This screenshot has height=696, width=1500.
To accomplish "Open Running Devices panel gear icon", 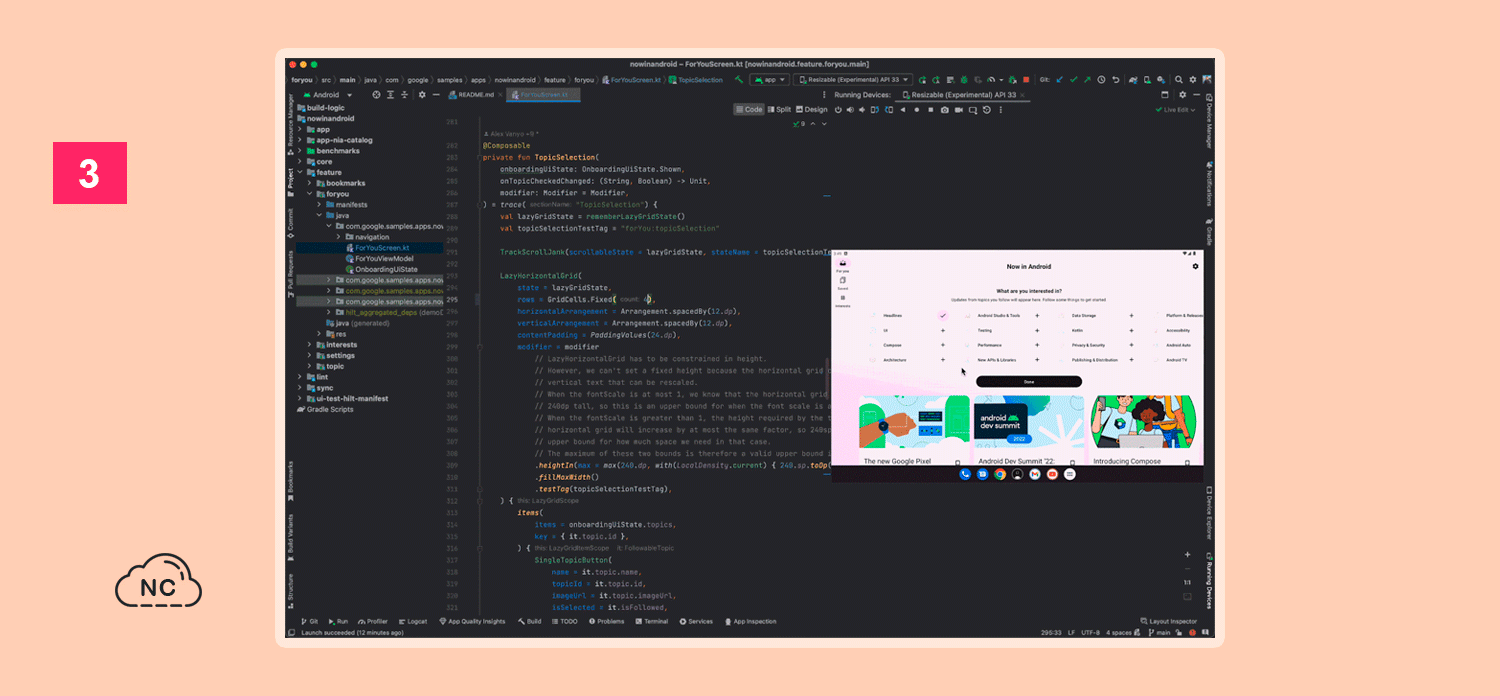I will pos(1182,94).
